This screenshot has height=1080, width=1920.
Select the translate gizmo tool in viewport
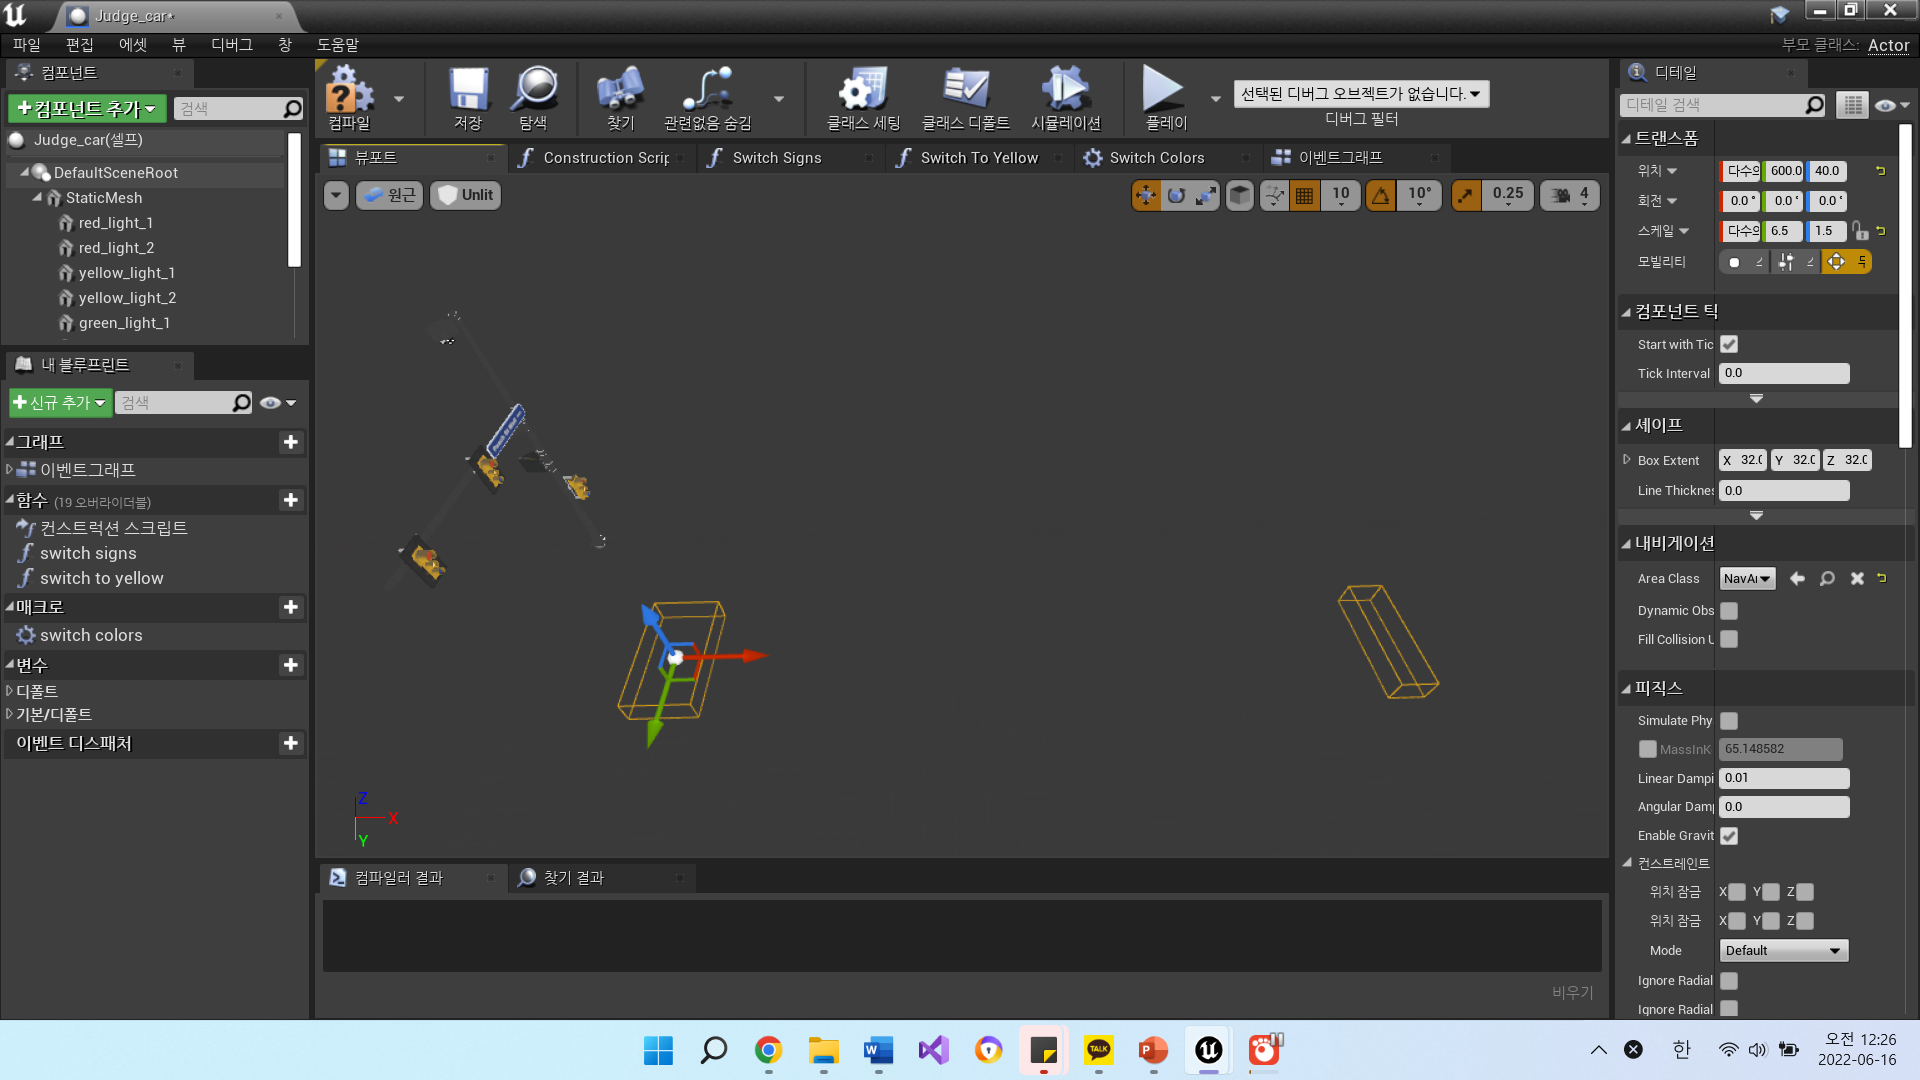[x=1146, y=196]
